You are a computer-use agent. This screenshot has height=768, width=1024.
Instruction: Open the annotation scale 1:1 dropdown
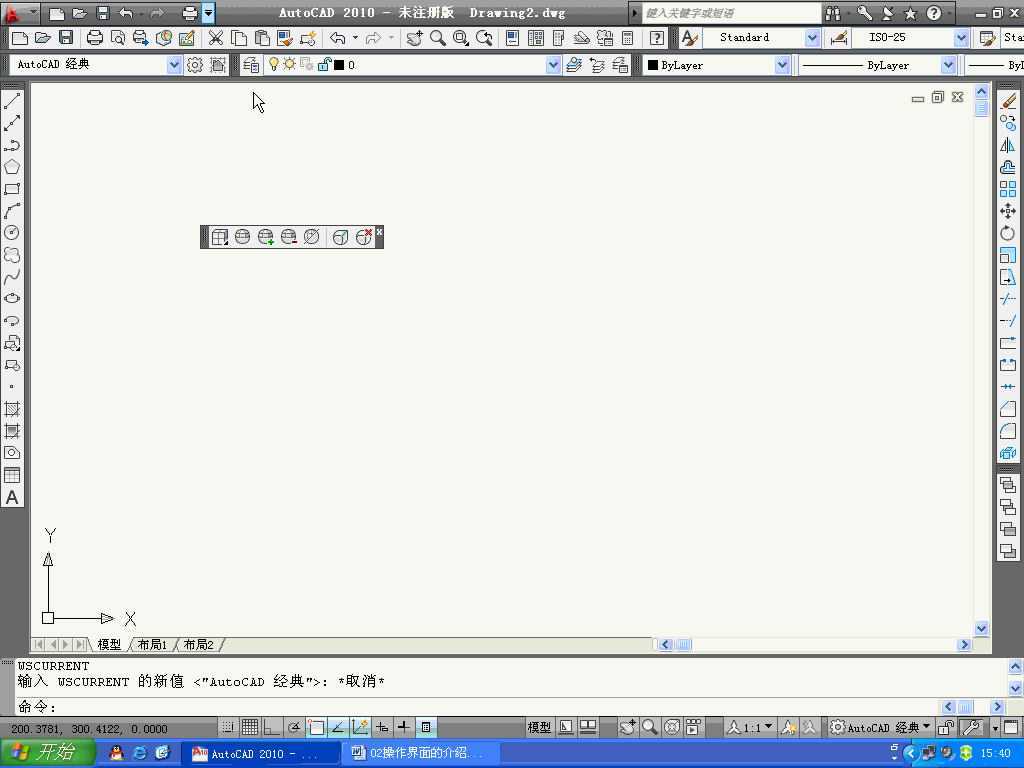point(752,727)
